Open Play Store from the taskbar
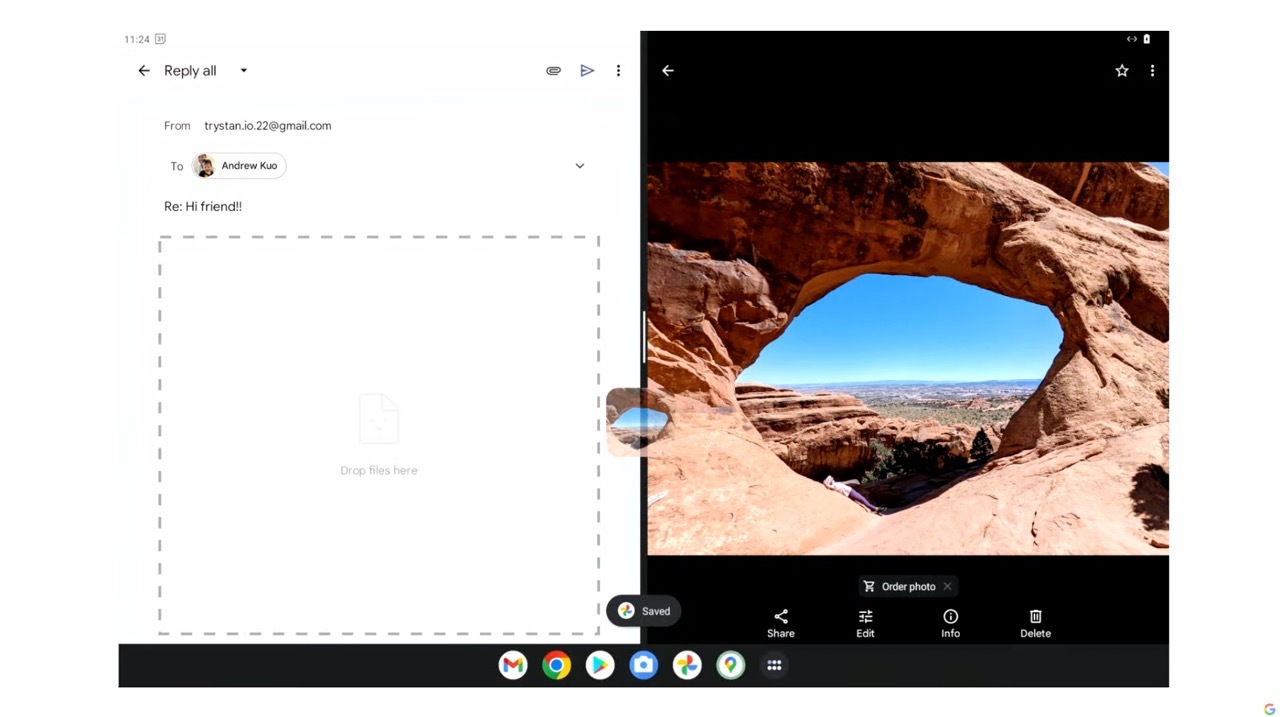 click(600, 665)
